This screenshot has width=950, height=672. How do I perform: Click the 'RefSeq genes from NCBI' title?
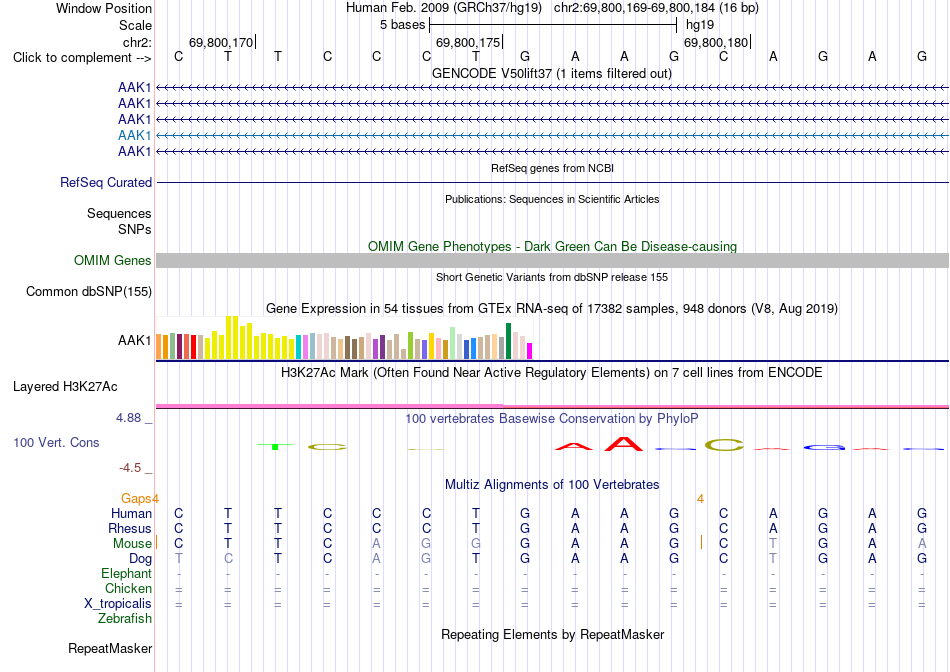tap(553, 168)
